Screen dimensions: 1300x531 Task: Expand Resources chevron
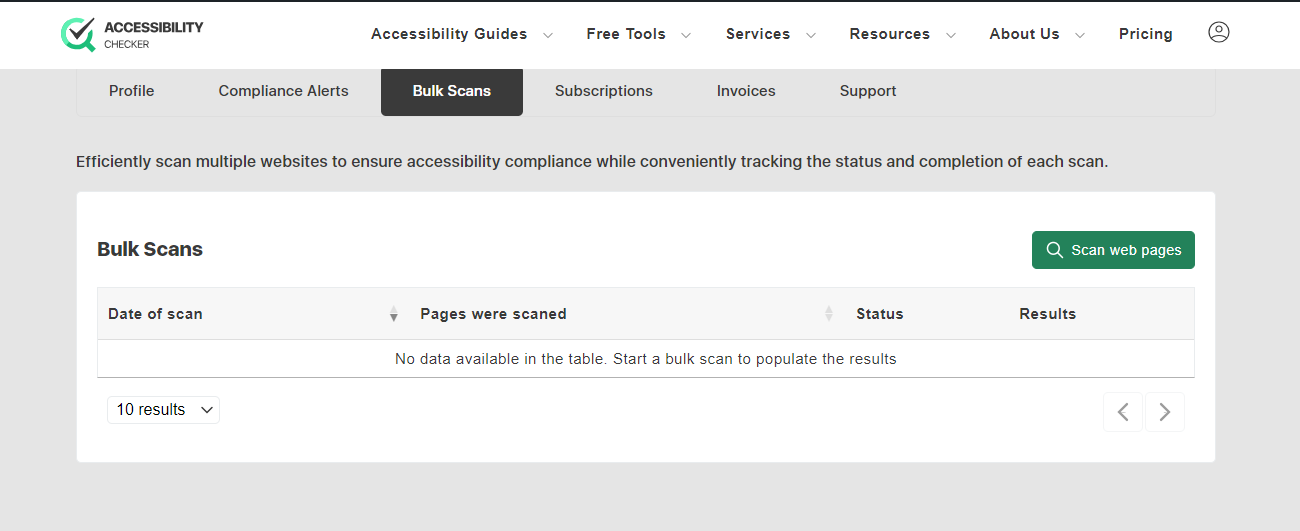click(x=950, y=35)
